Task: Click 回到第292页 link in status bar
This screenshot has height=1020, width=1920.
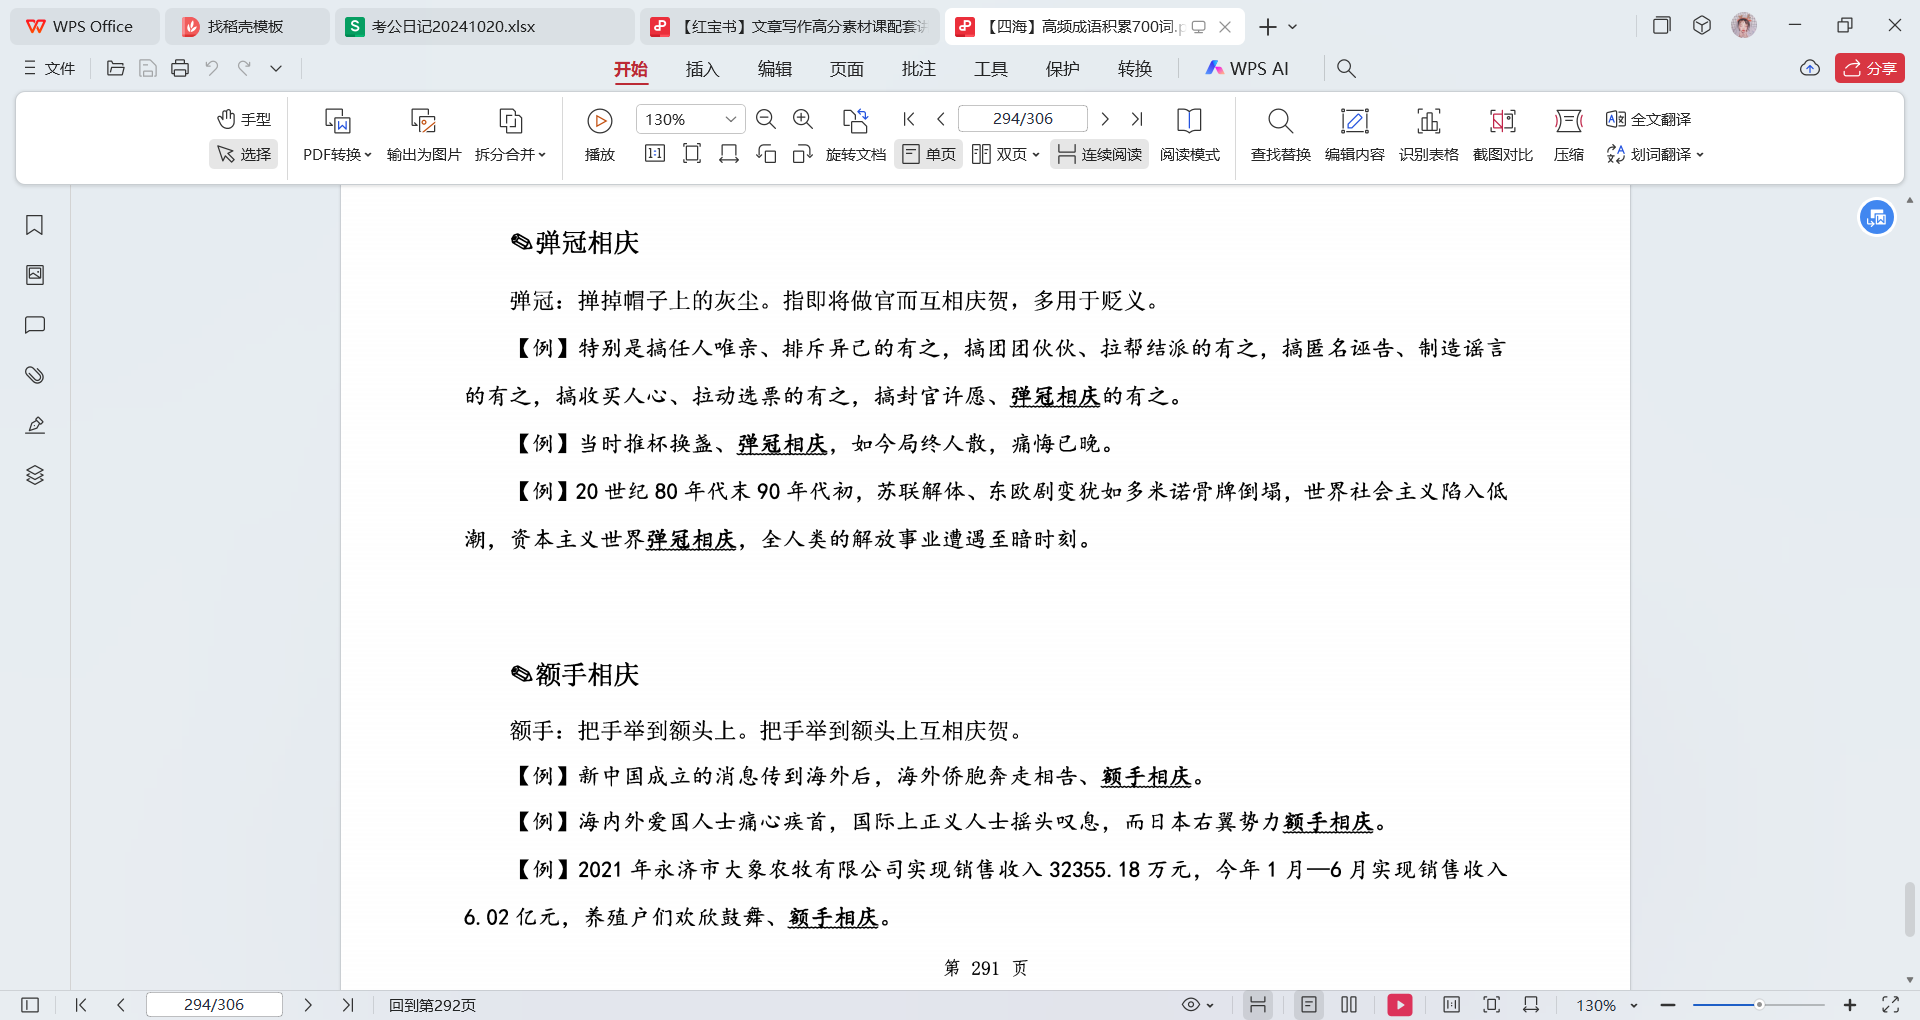Action: [432, 1005]
